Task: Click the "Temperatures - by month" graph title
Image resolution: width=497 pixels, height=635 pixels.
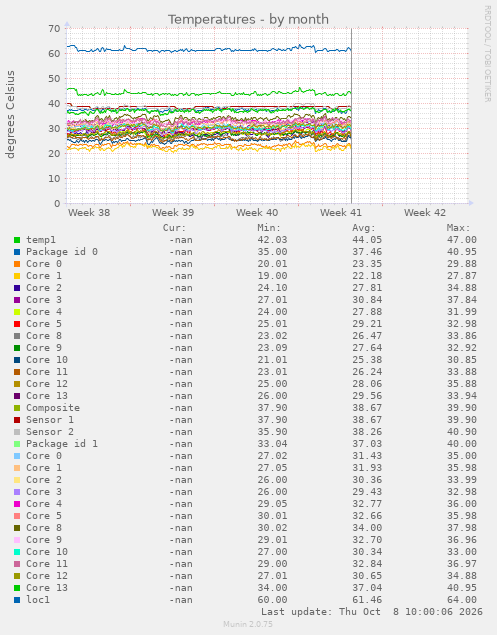Action: point(248,19)
